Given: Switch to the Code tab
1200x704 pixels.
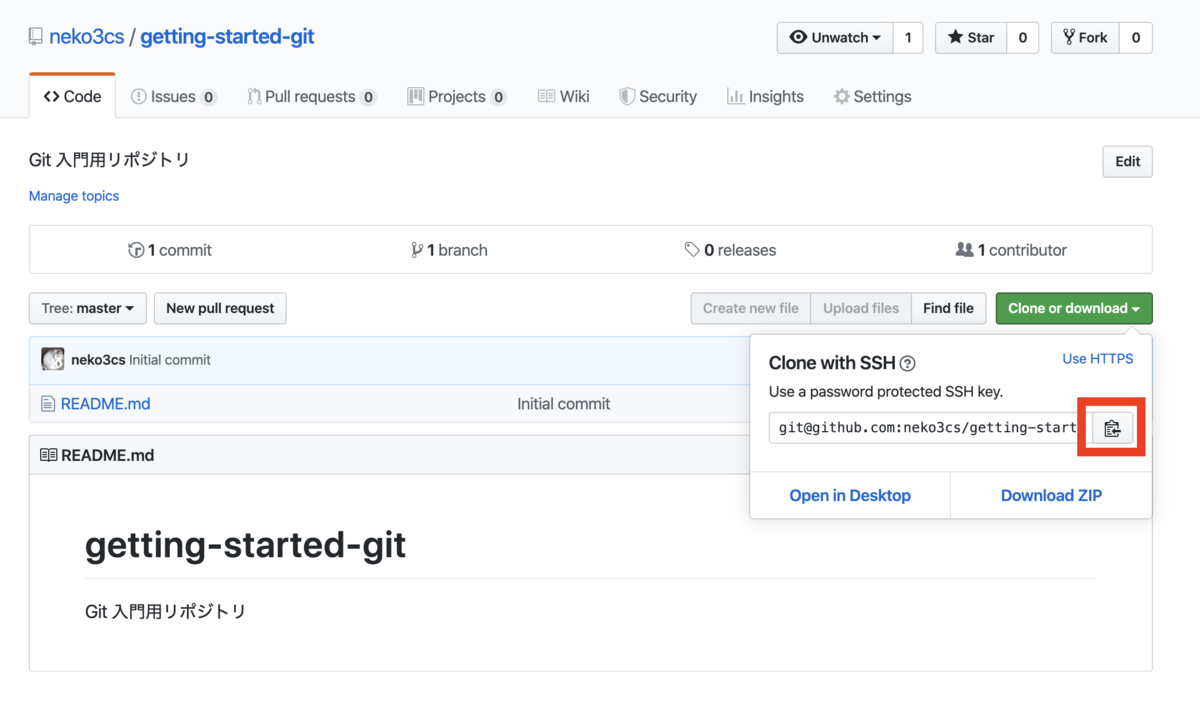Looking at the screenshot, I should pos(72,96).
